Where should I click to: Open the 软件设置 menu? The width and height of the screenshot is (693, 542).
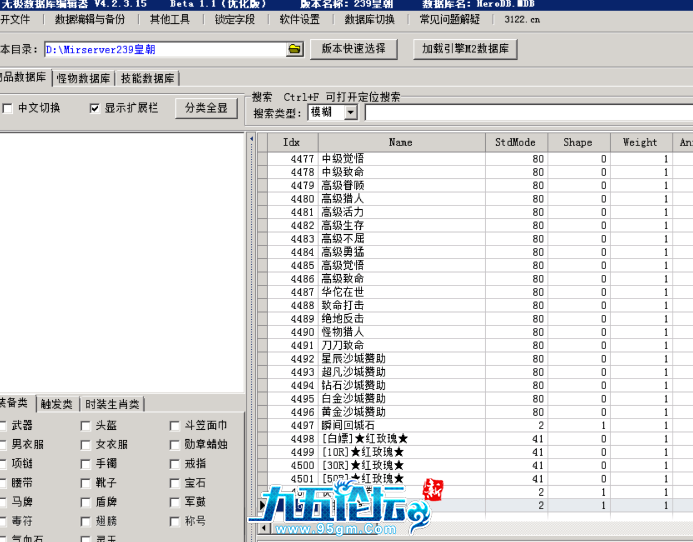point(300,19)
